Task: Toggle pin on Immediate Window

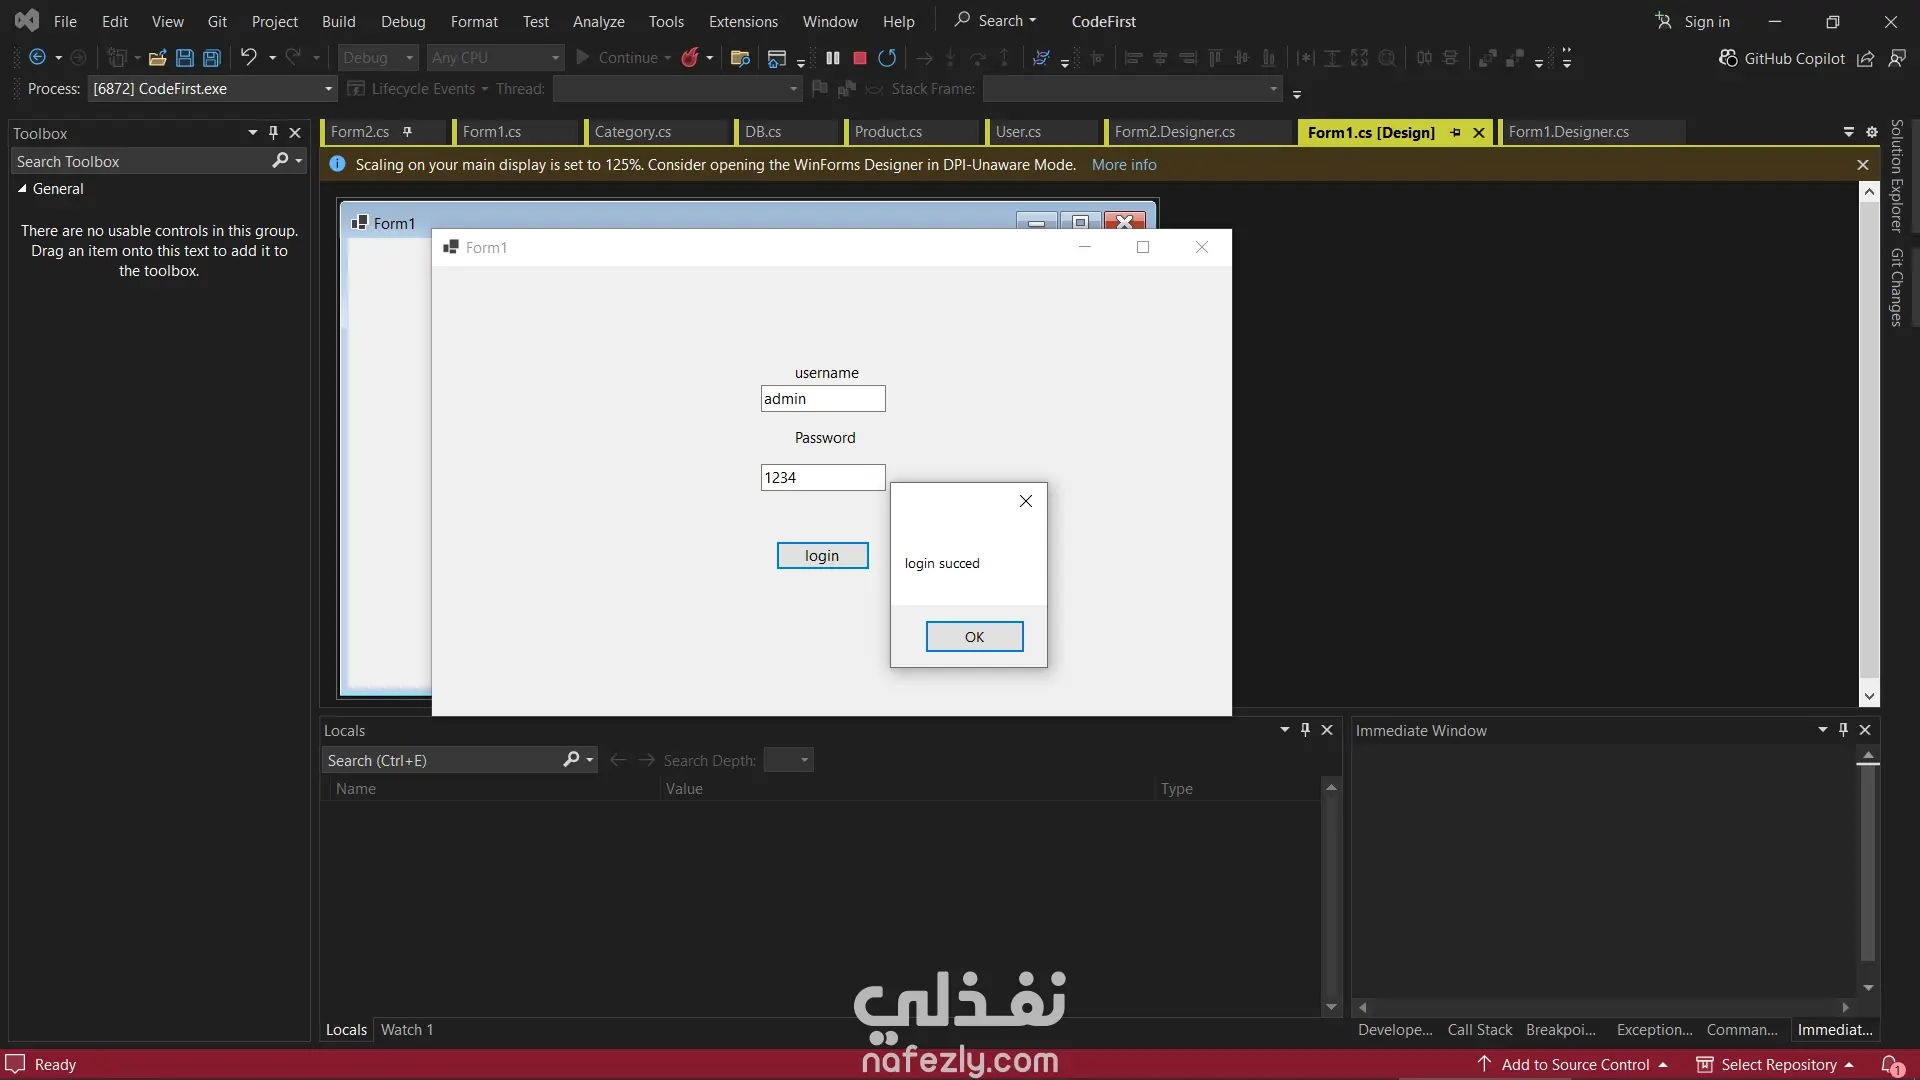Action: pyautogui.click(x=1843, y=730)
